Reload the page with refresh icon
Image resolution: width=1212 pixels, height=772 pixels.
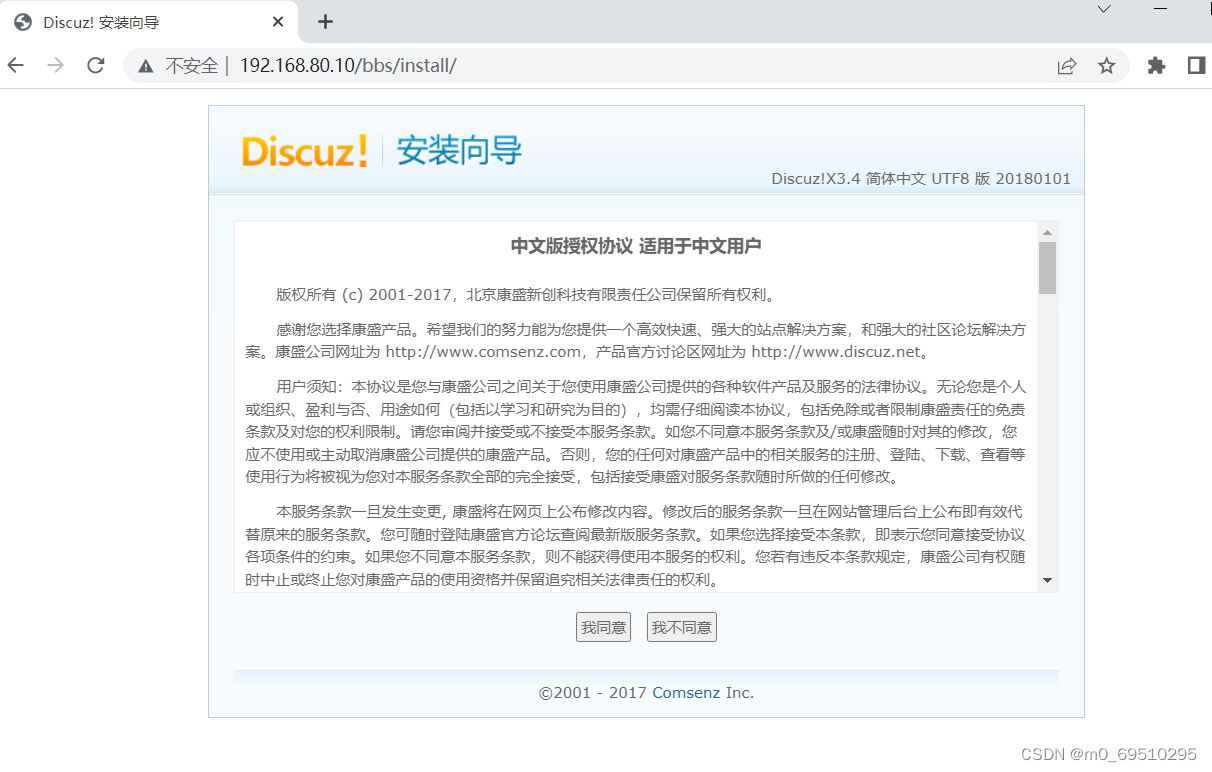click(96, 65)
